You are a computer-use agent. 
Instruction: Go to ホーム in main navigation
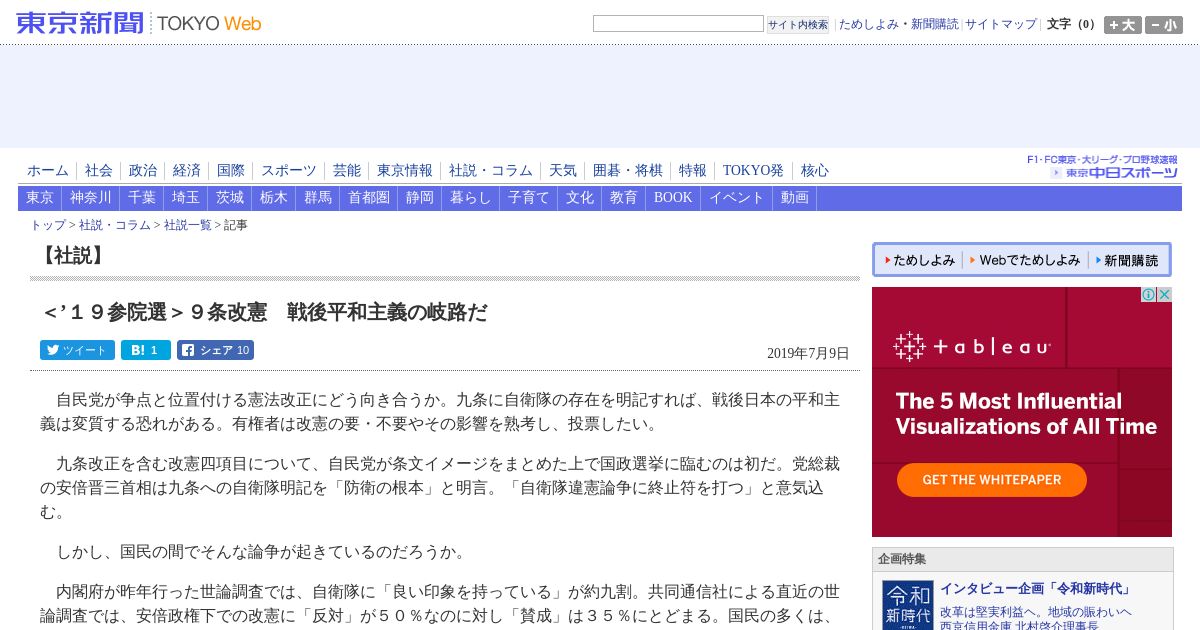(48, 171)
